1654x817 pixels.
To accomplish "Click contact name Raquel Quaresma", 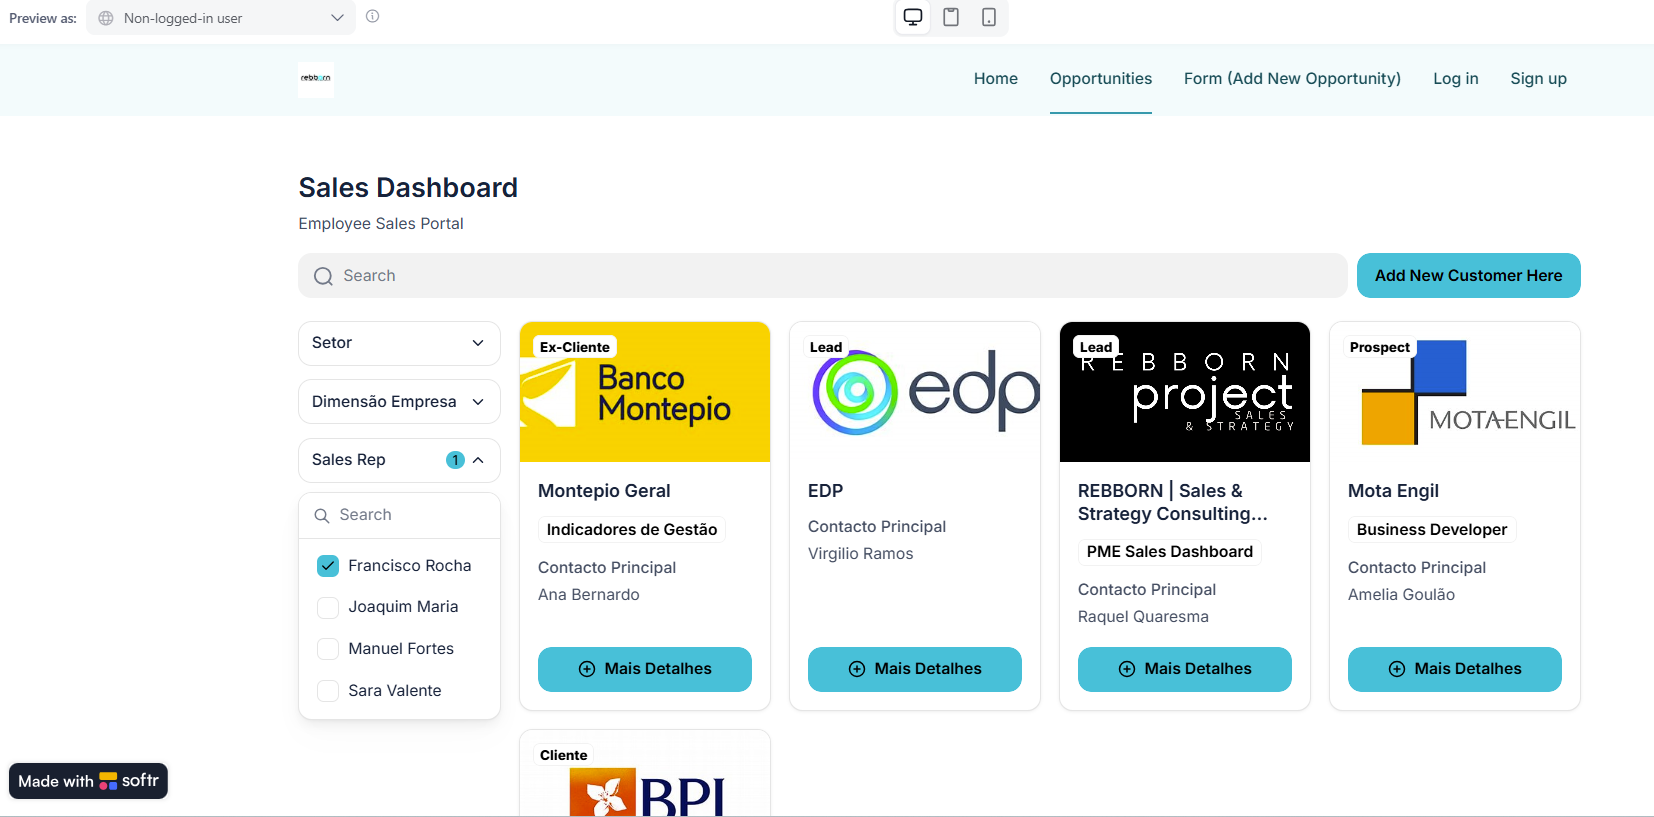I will click(1143, 617).
